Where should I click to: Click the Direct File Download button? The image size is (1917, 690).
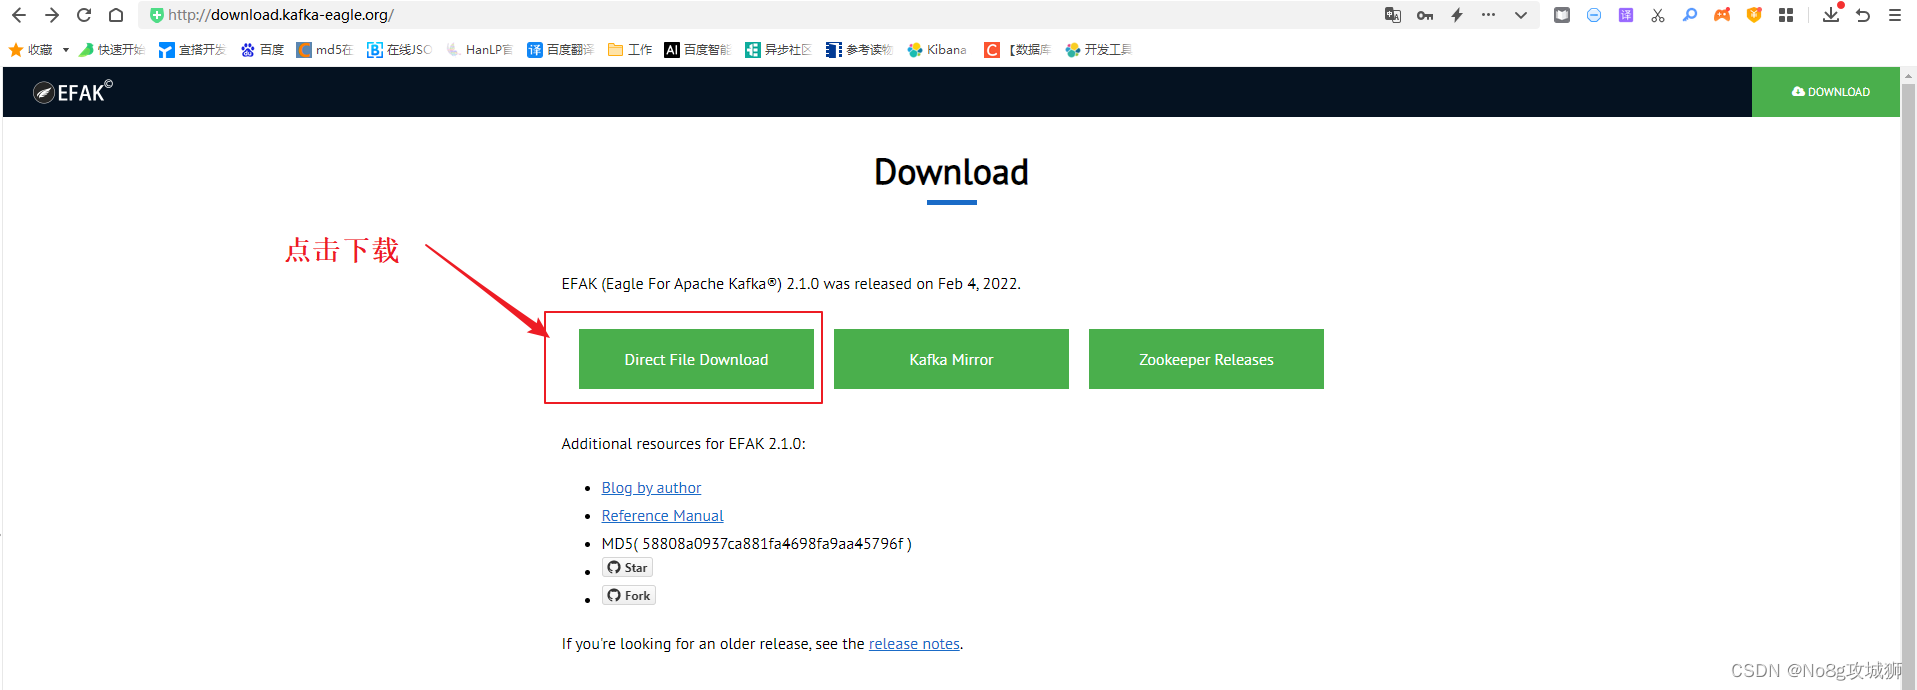pyautogui.click(x=696, y=359)
